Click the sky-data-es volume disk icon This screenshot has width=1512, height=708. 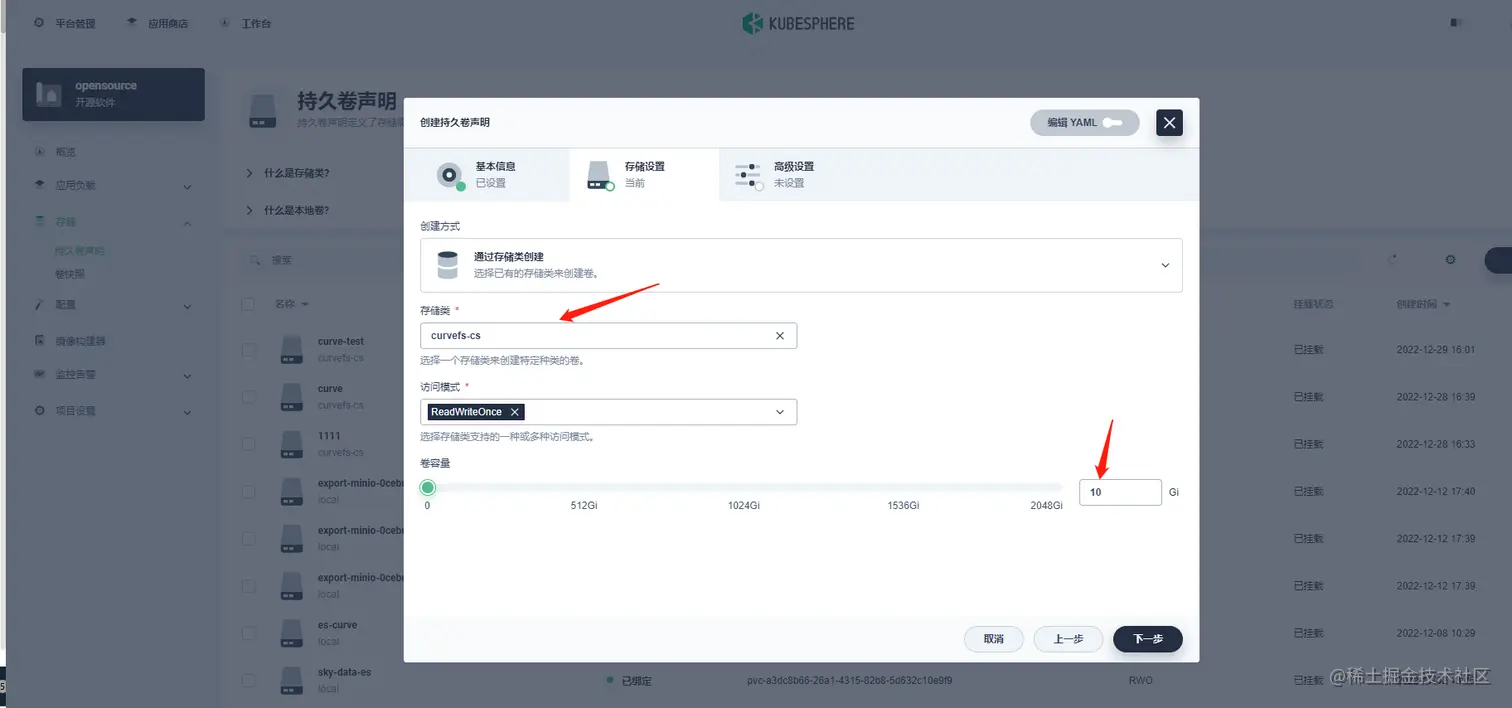coord(291,680)
